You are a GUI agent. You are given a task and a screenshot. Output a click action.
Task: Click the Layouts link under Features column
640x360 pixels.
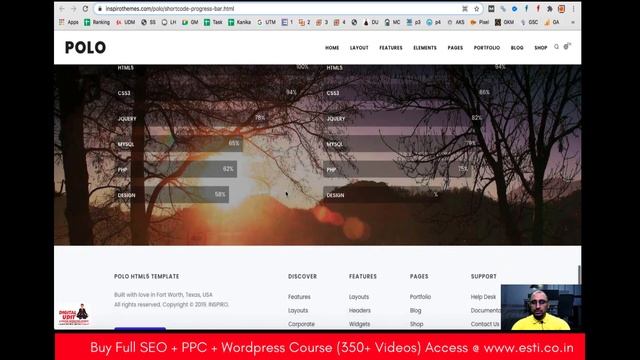click(x=359, y=297)
